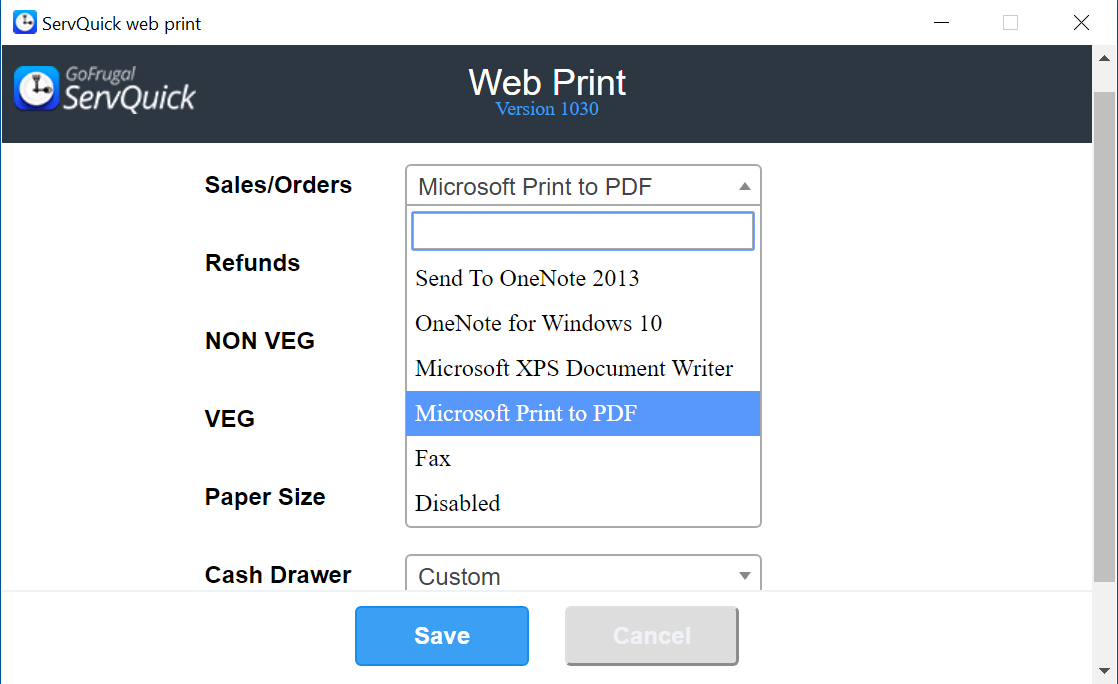This screenshot has height=684, width=1118.
Task: Click the GoFrugal ServQuick logo
Action: click(x=105, y=89)
